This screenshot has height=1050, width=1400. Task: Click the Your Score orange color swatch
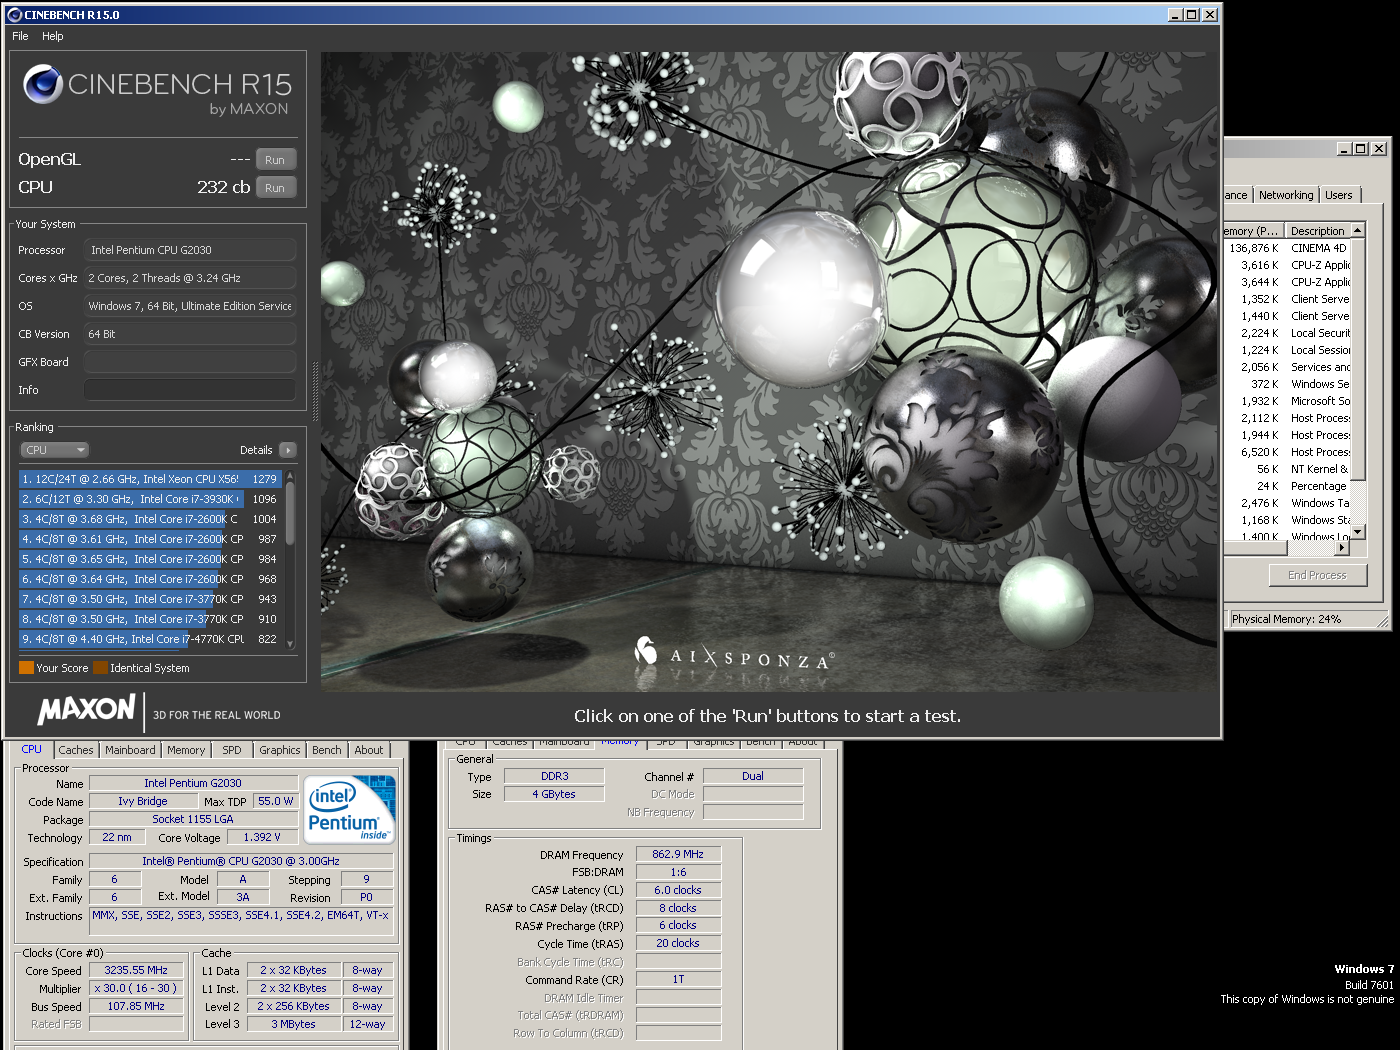click(26, 668)
